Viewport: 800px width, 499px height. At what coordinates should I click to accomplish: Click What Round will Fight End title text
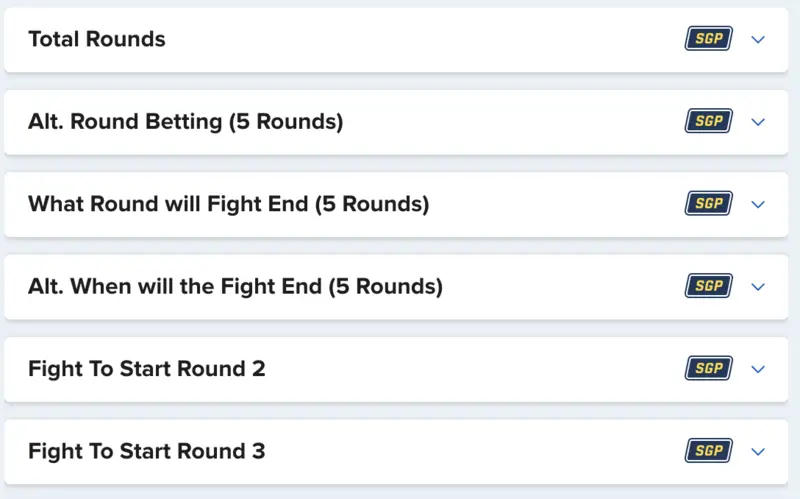click(228, 204)
